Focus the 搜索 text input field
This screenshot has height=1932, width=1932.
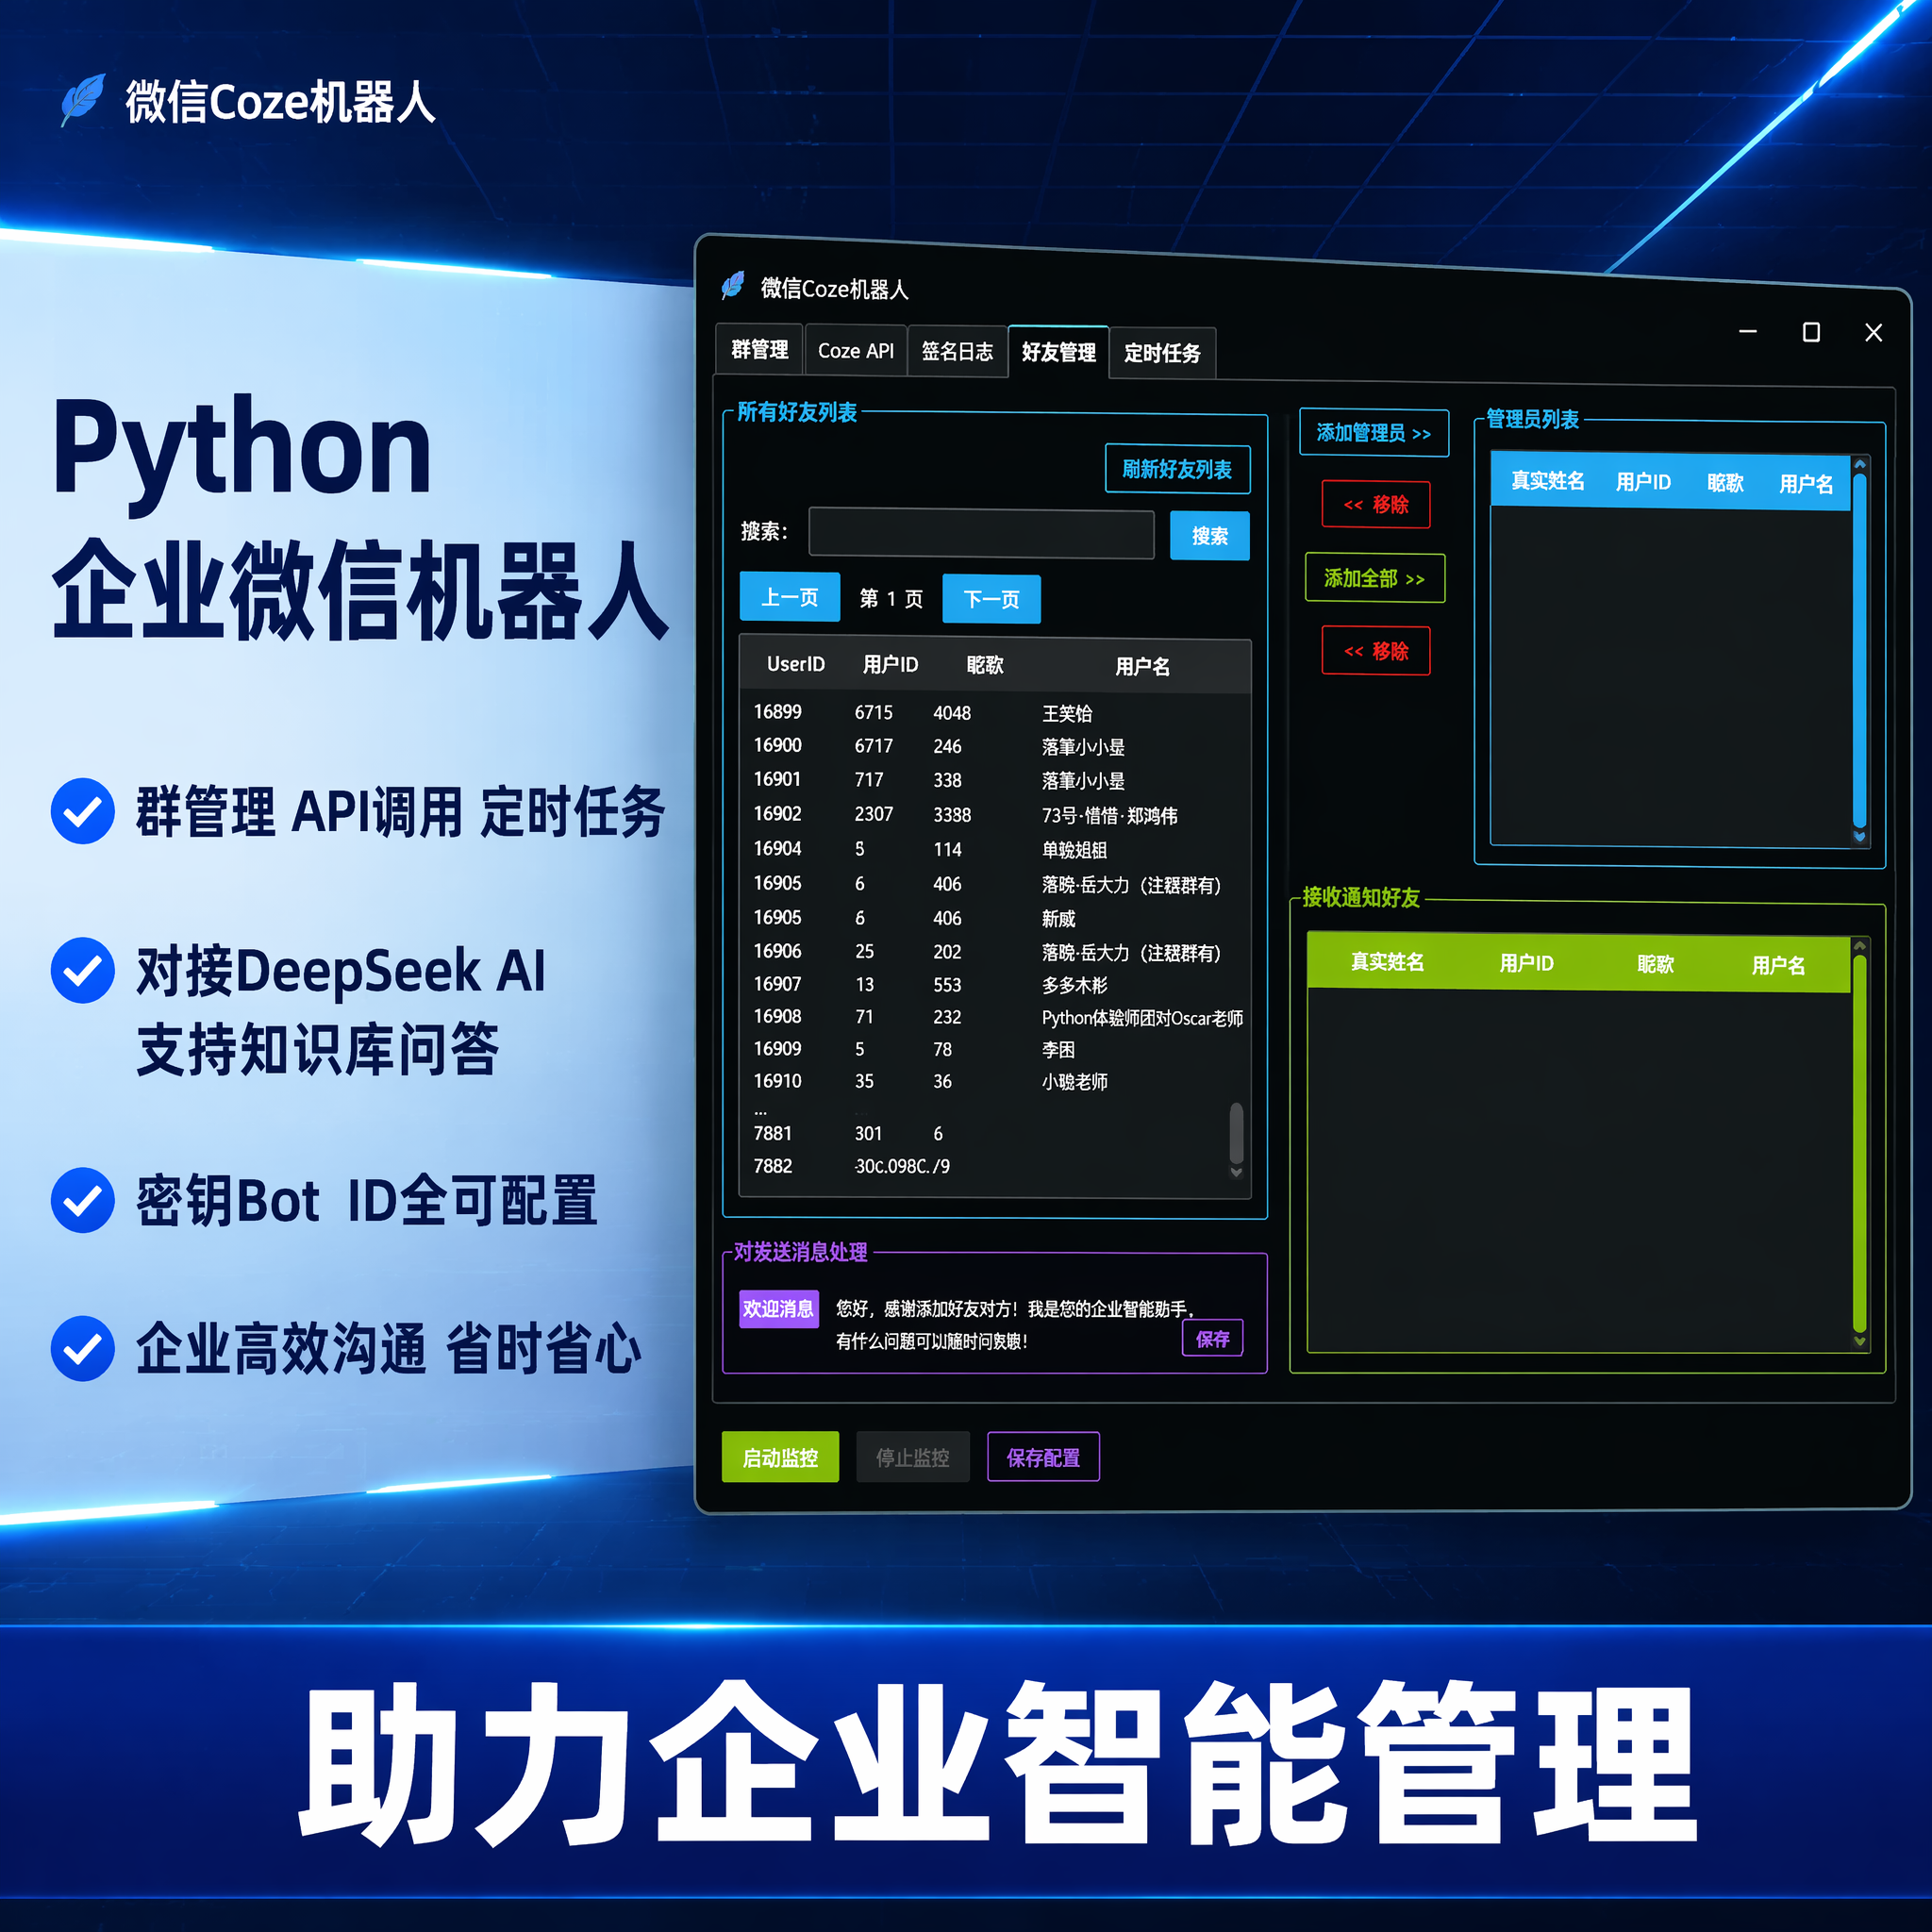click(x=981, y=533)
